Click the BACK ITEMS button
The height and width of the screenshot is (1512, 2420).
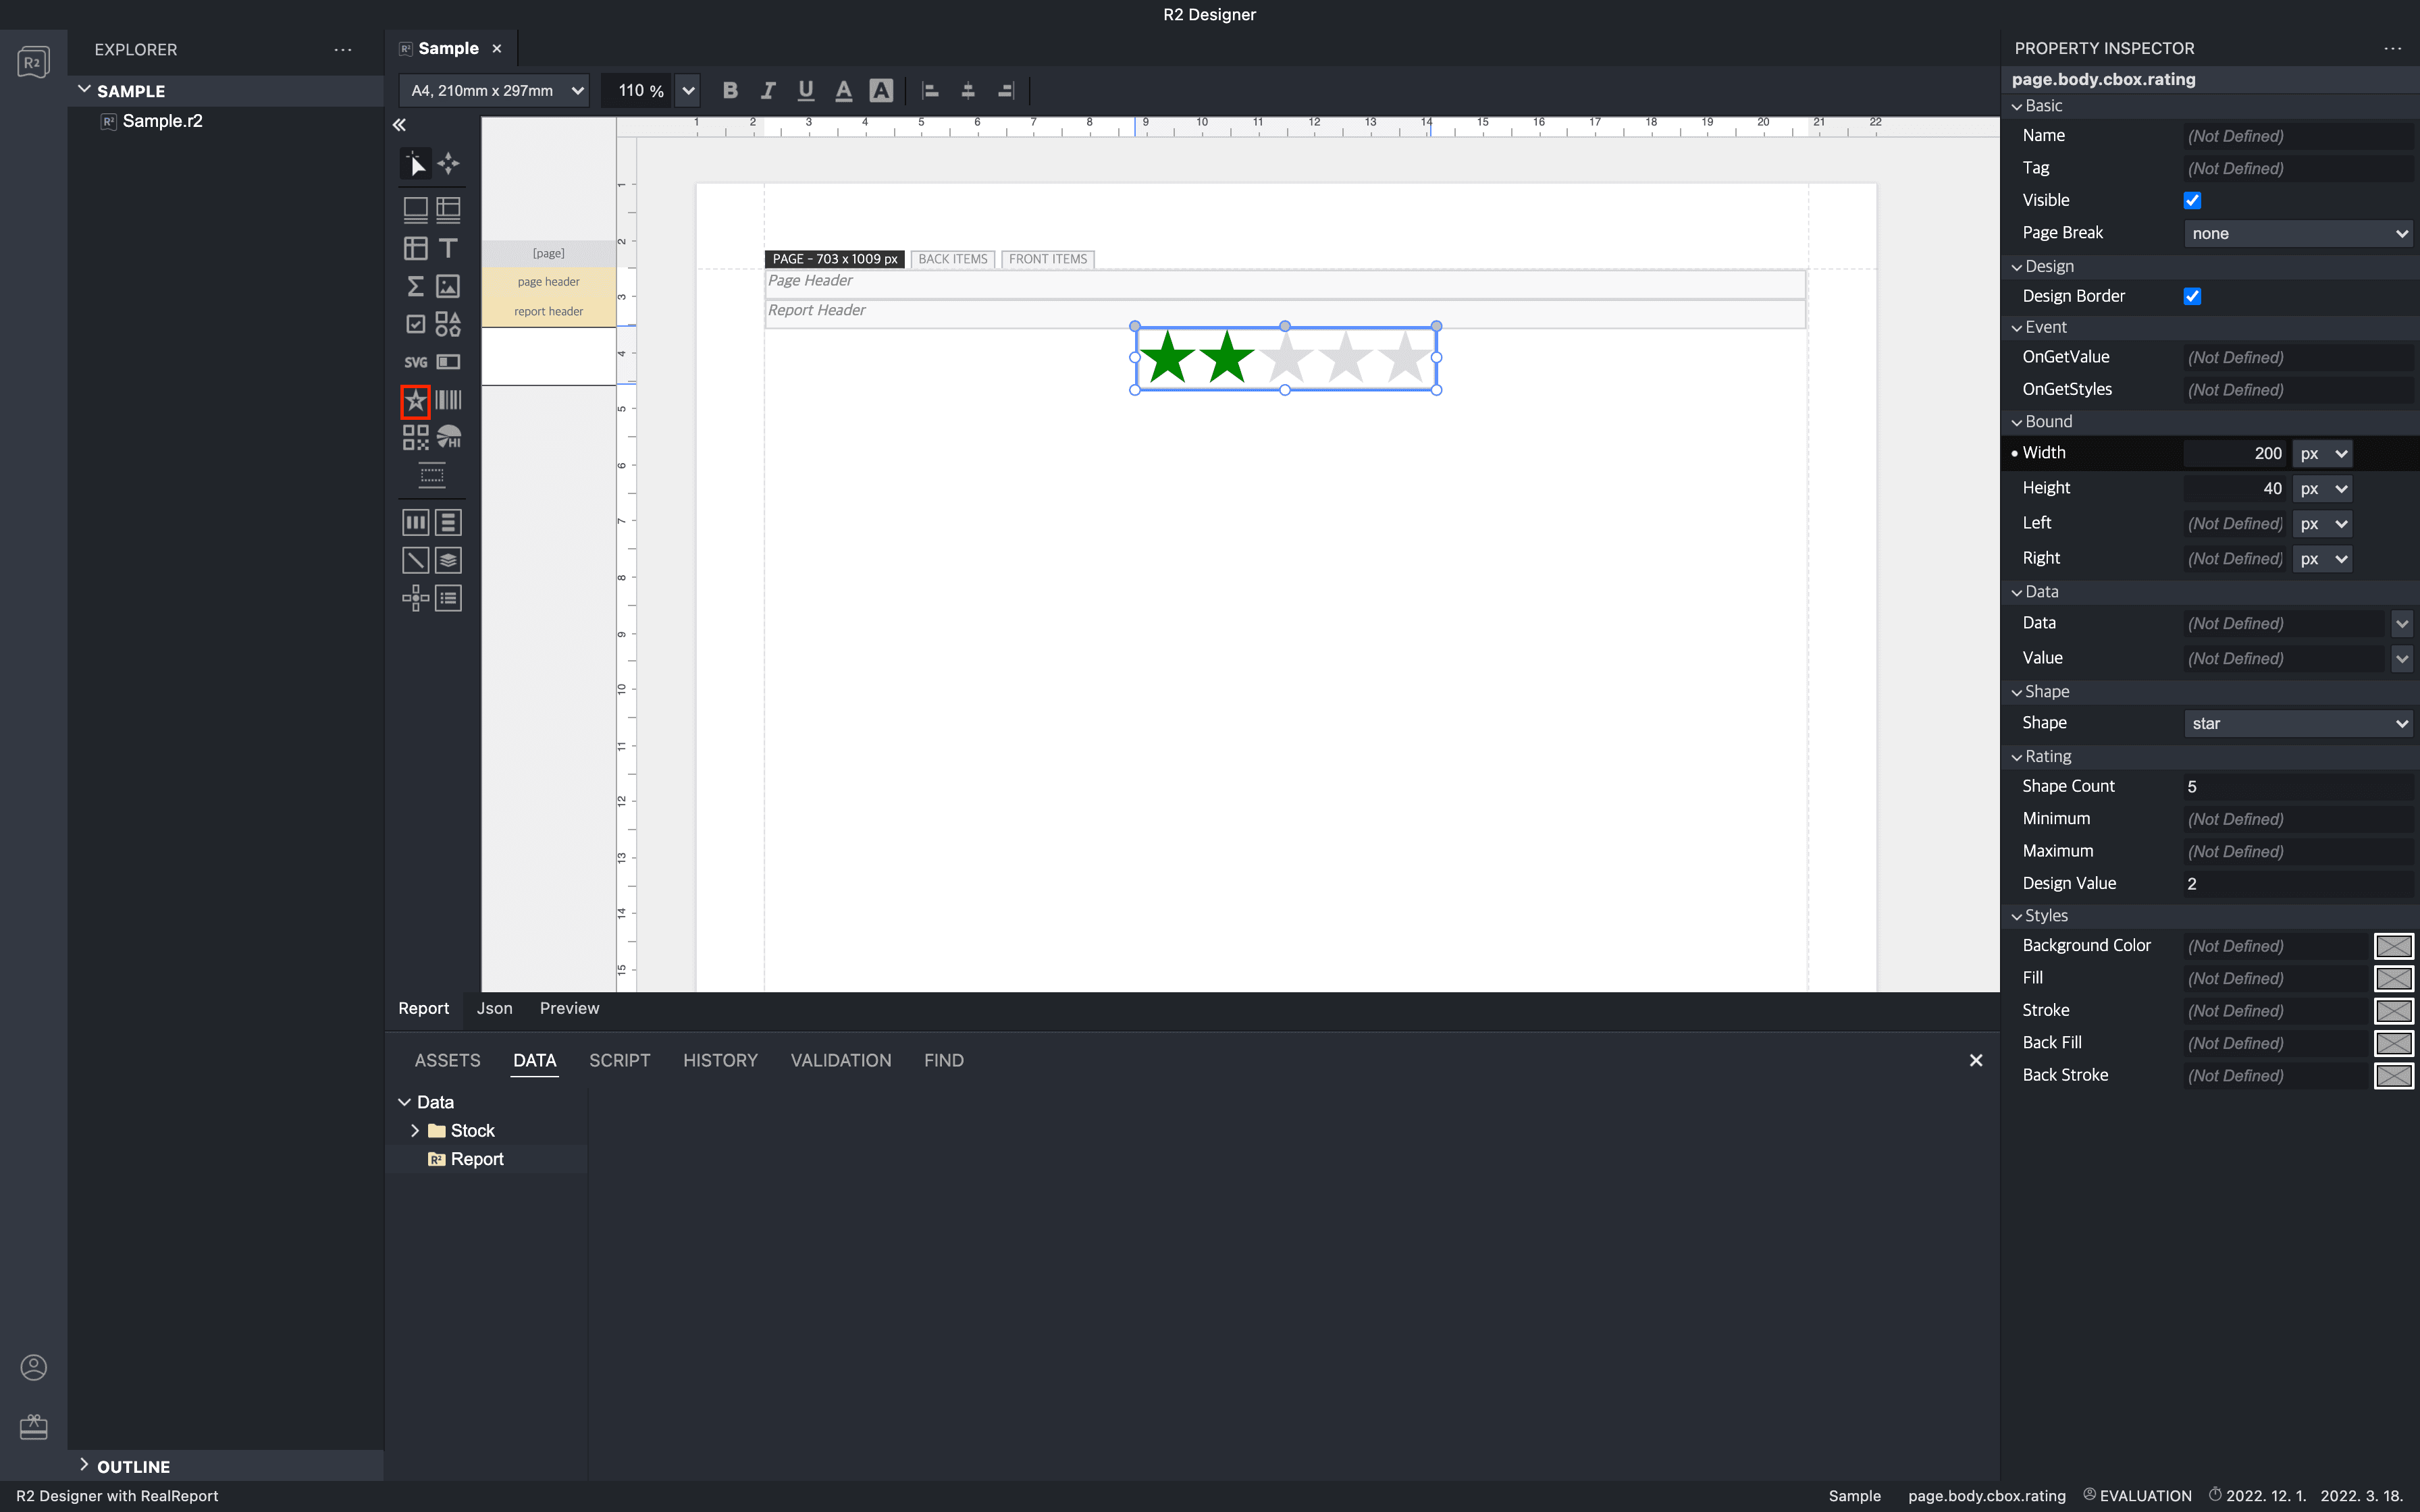(952, 259)
